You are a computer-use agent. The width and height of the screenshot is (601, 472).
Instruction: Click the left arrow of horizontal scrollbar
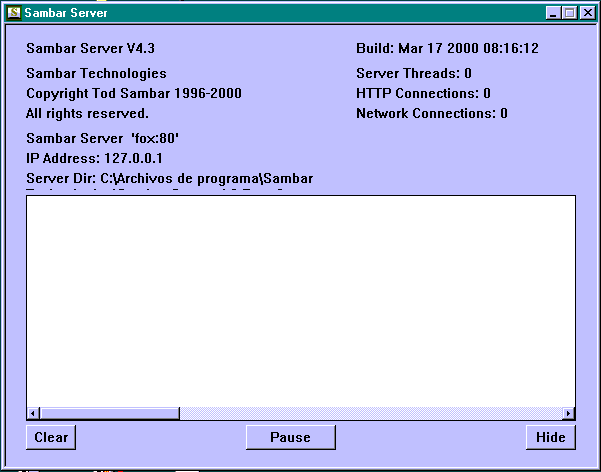(33, 413)
